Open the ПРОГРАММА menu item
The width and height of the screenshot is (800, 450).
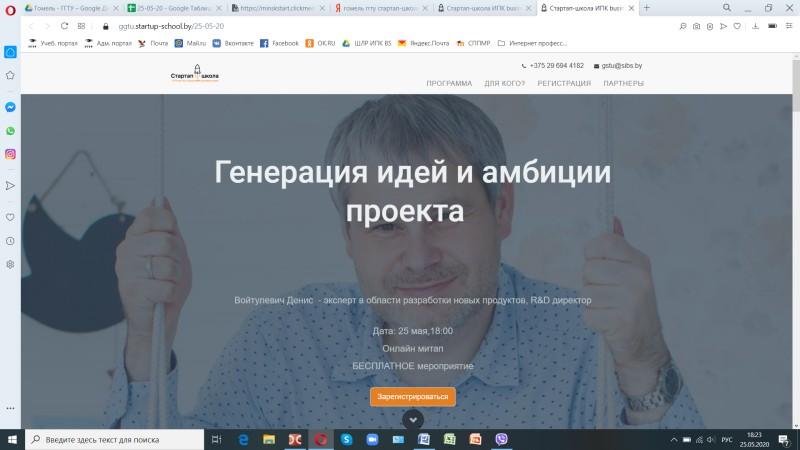[x=449, y=83]
